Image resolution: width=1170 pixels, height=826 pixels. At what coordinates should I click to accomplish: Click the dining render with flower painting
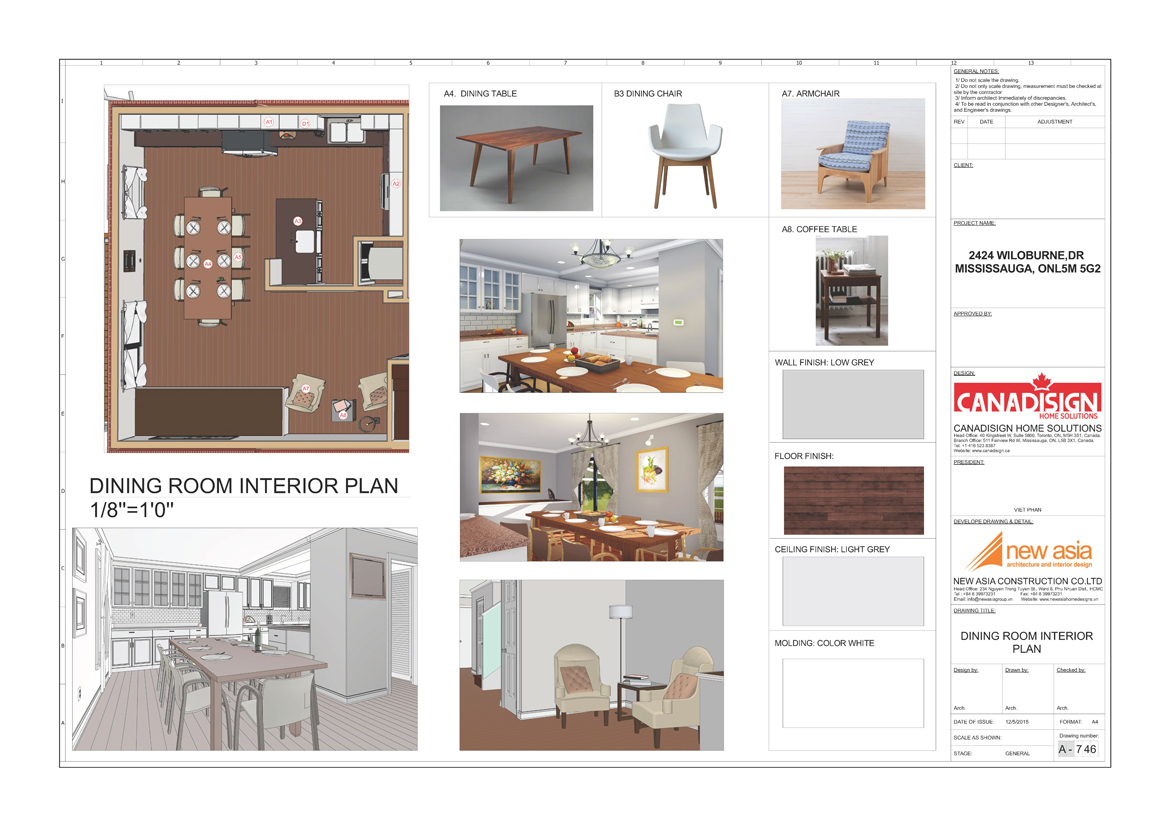[591, 487]
